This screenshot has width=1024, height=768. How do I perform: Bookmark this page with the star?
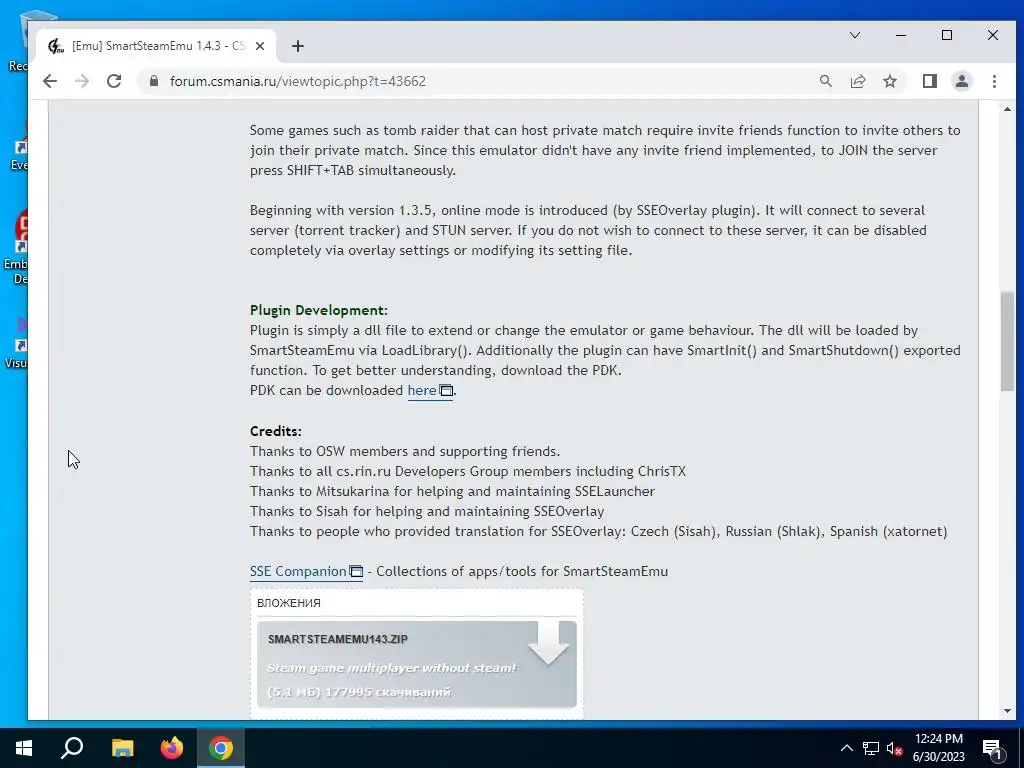(x=889, y=81)
